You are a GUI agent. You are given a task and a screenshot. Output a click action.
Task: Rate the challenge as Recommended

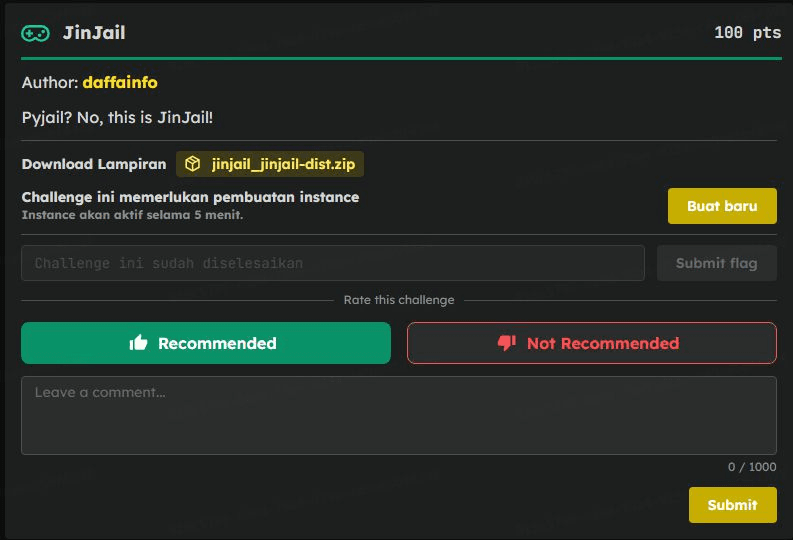tap(205, 343)
